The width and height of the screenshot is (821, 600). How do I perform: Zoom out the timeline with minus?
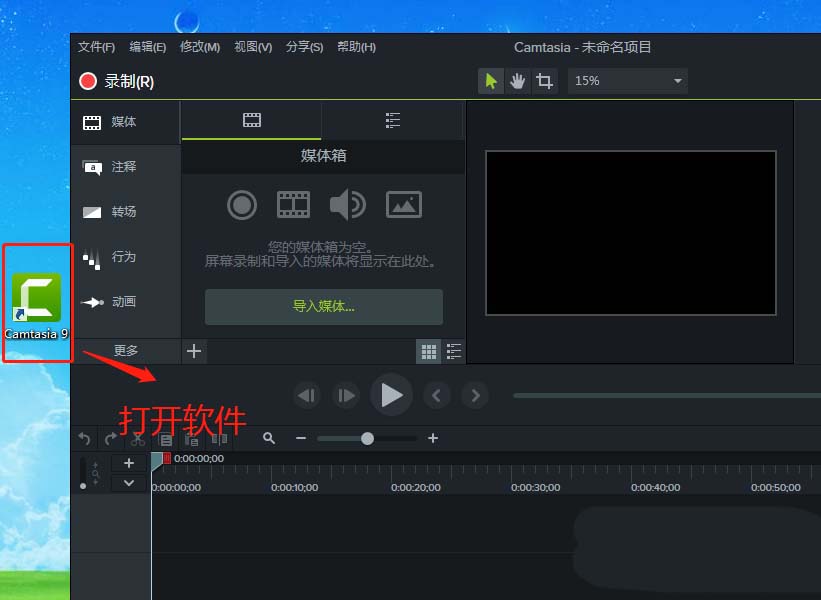[x=301, y=438]
